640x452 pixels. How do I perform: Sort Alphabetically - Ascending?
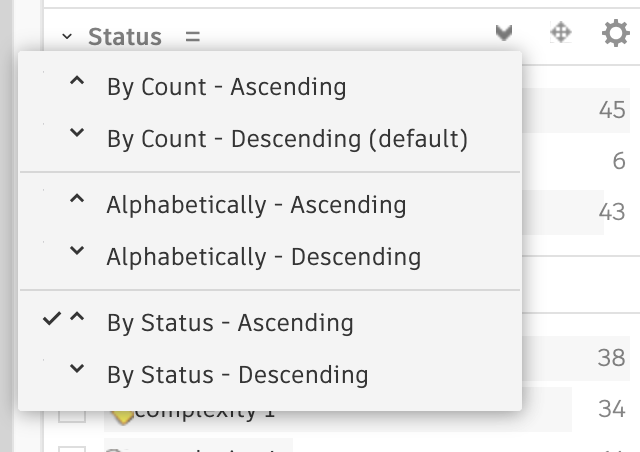pyautogui.click(x=256, y=205)
